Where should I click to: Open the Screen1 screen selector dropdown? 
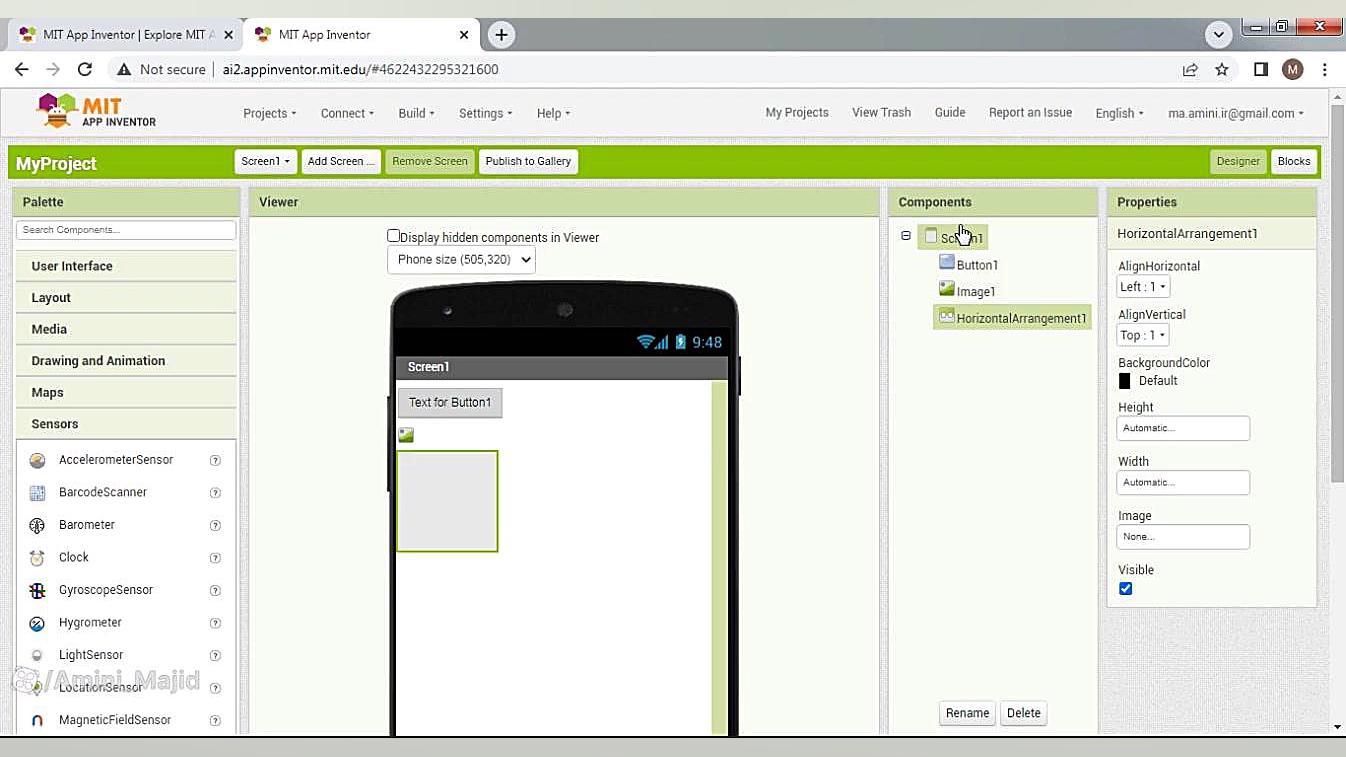click(x=266, y=161)
